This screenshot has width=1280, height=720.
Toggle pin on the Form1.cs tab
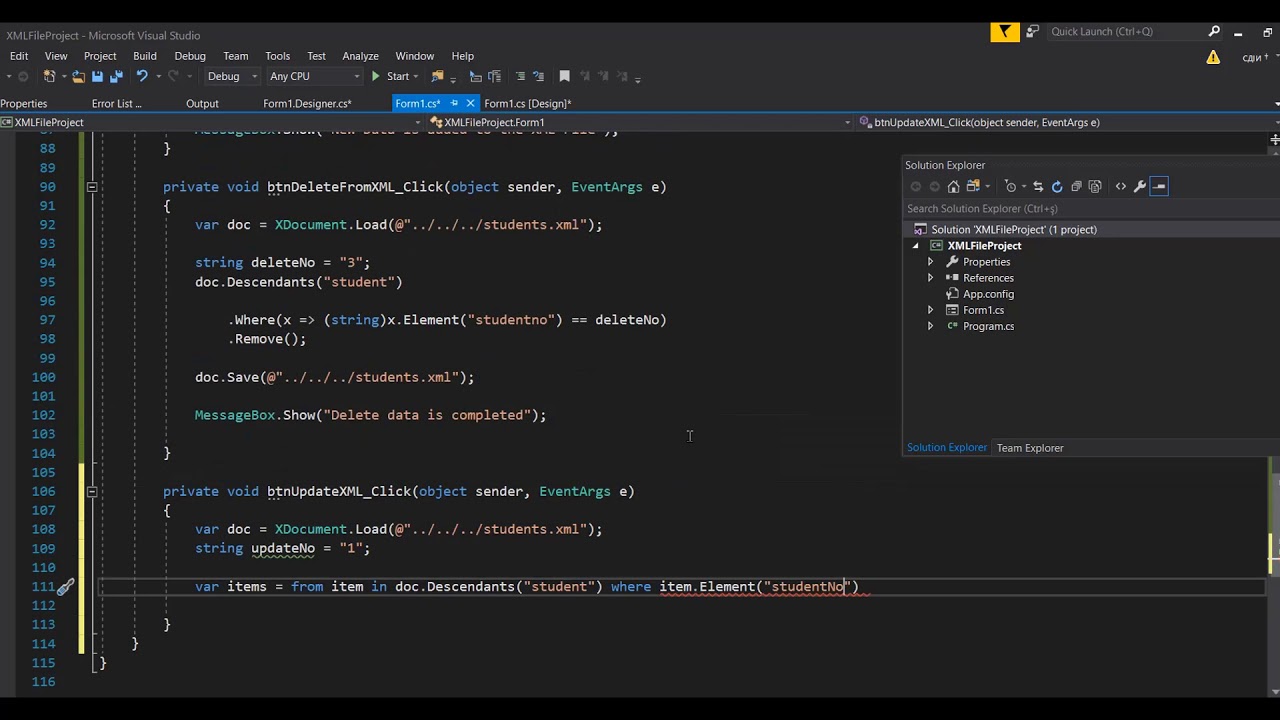point(454,103)
